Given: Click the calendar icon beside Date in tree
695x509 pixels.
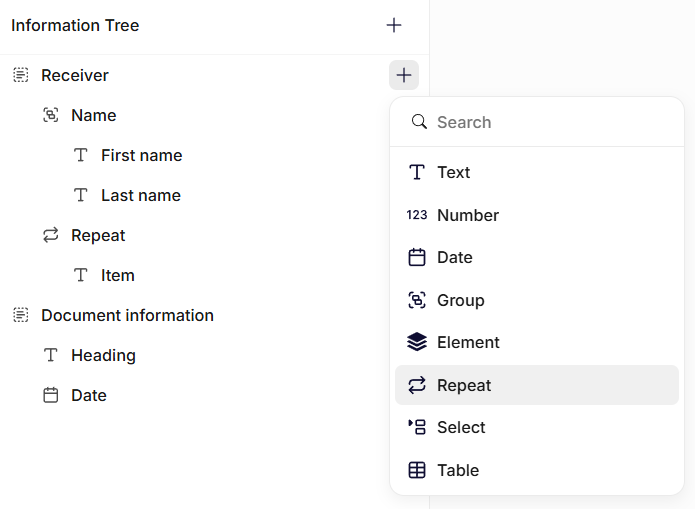Looking at the screenshot, I should point(50,395).
